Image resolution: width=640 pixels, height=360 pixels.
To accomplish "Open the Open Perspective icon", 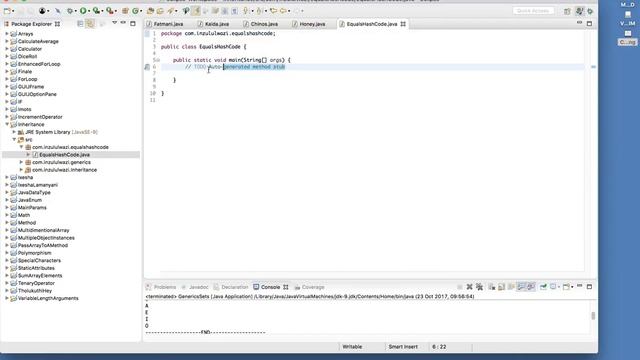I will (x=567, y=11).
